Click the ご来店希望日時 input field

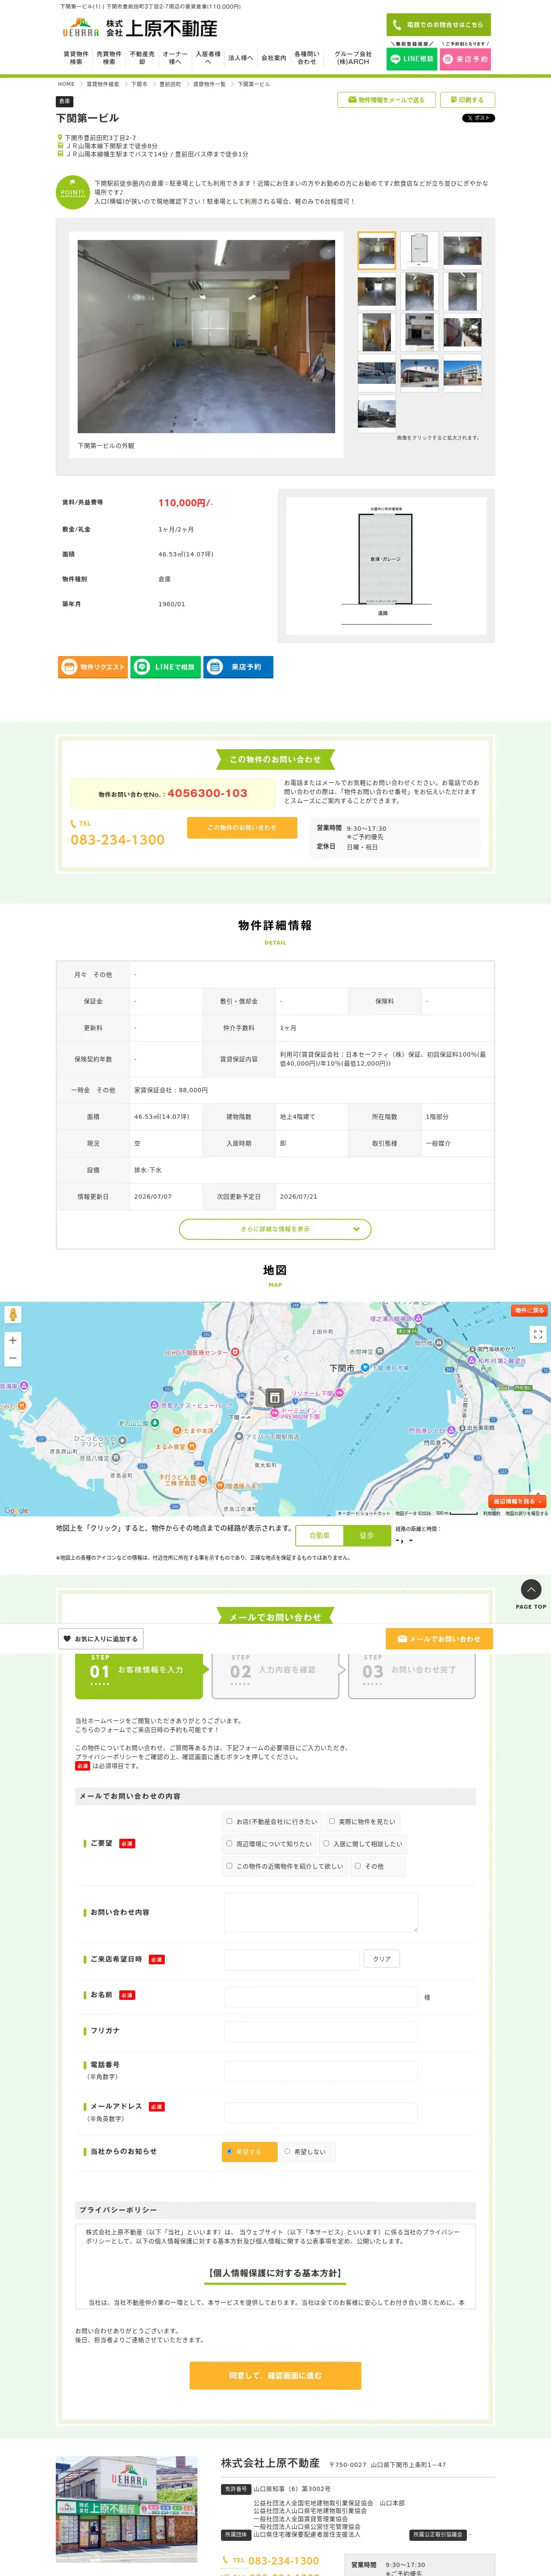[x=291, y=1959]
